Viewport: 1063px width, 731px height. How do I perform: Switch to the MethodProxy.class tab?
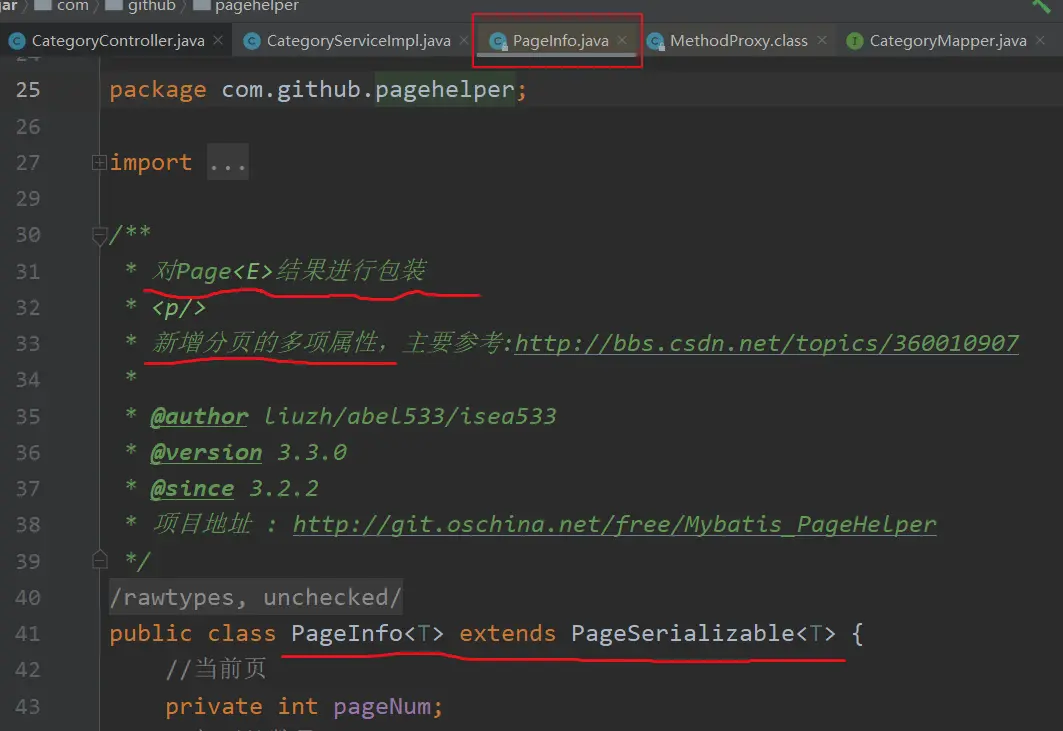tap(738, 41)
